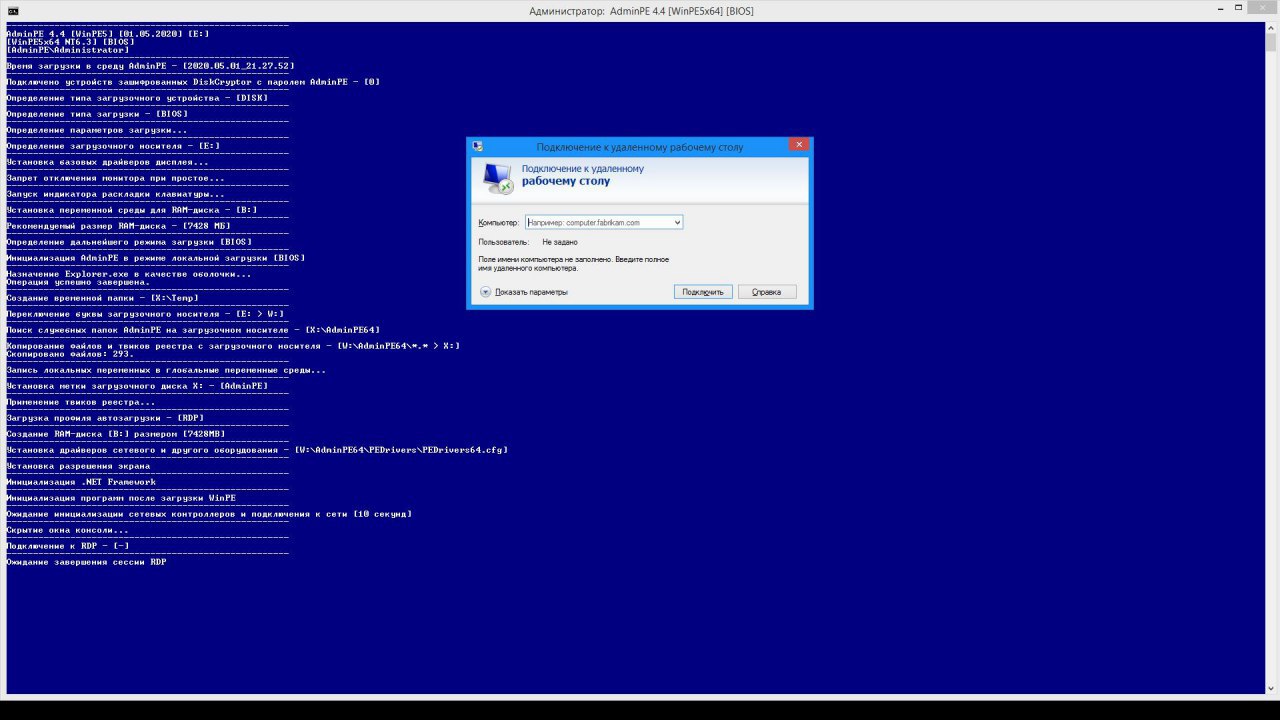This screenshot has width=1280, height=720.
Task: Click the 'Скопировано файлов: 293.' line
Action: point(70,354)
